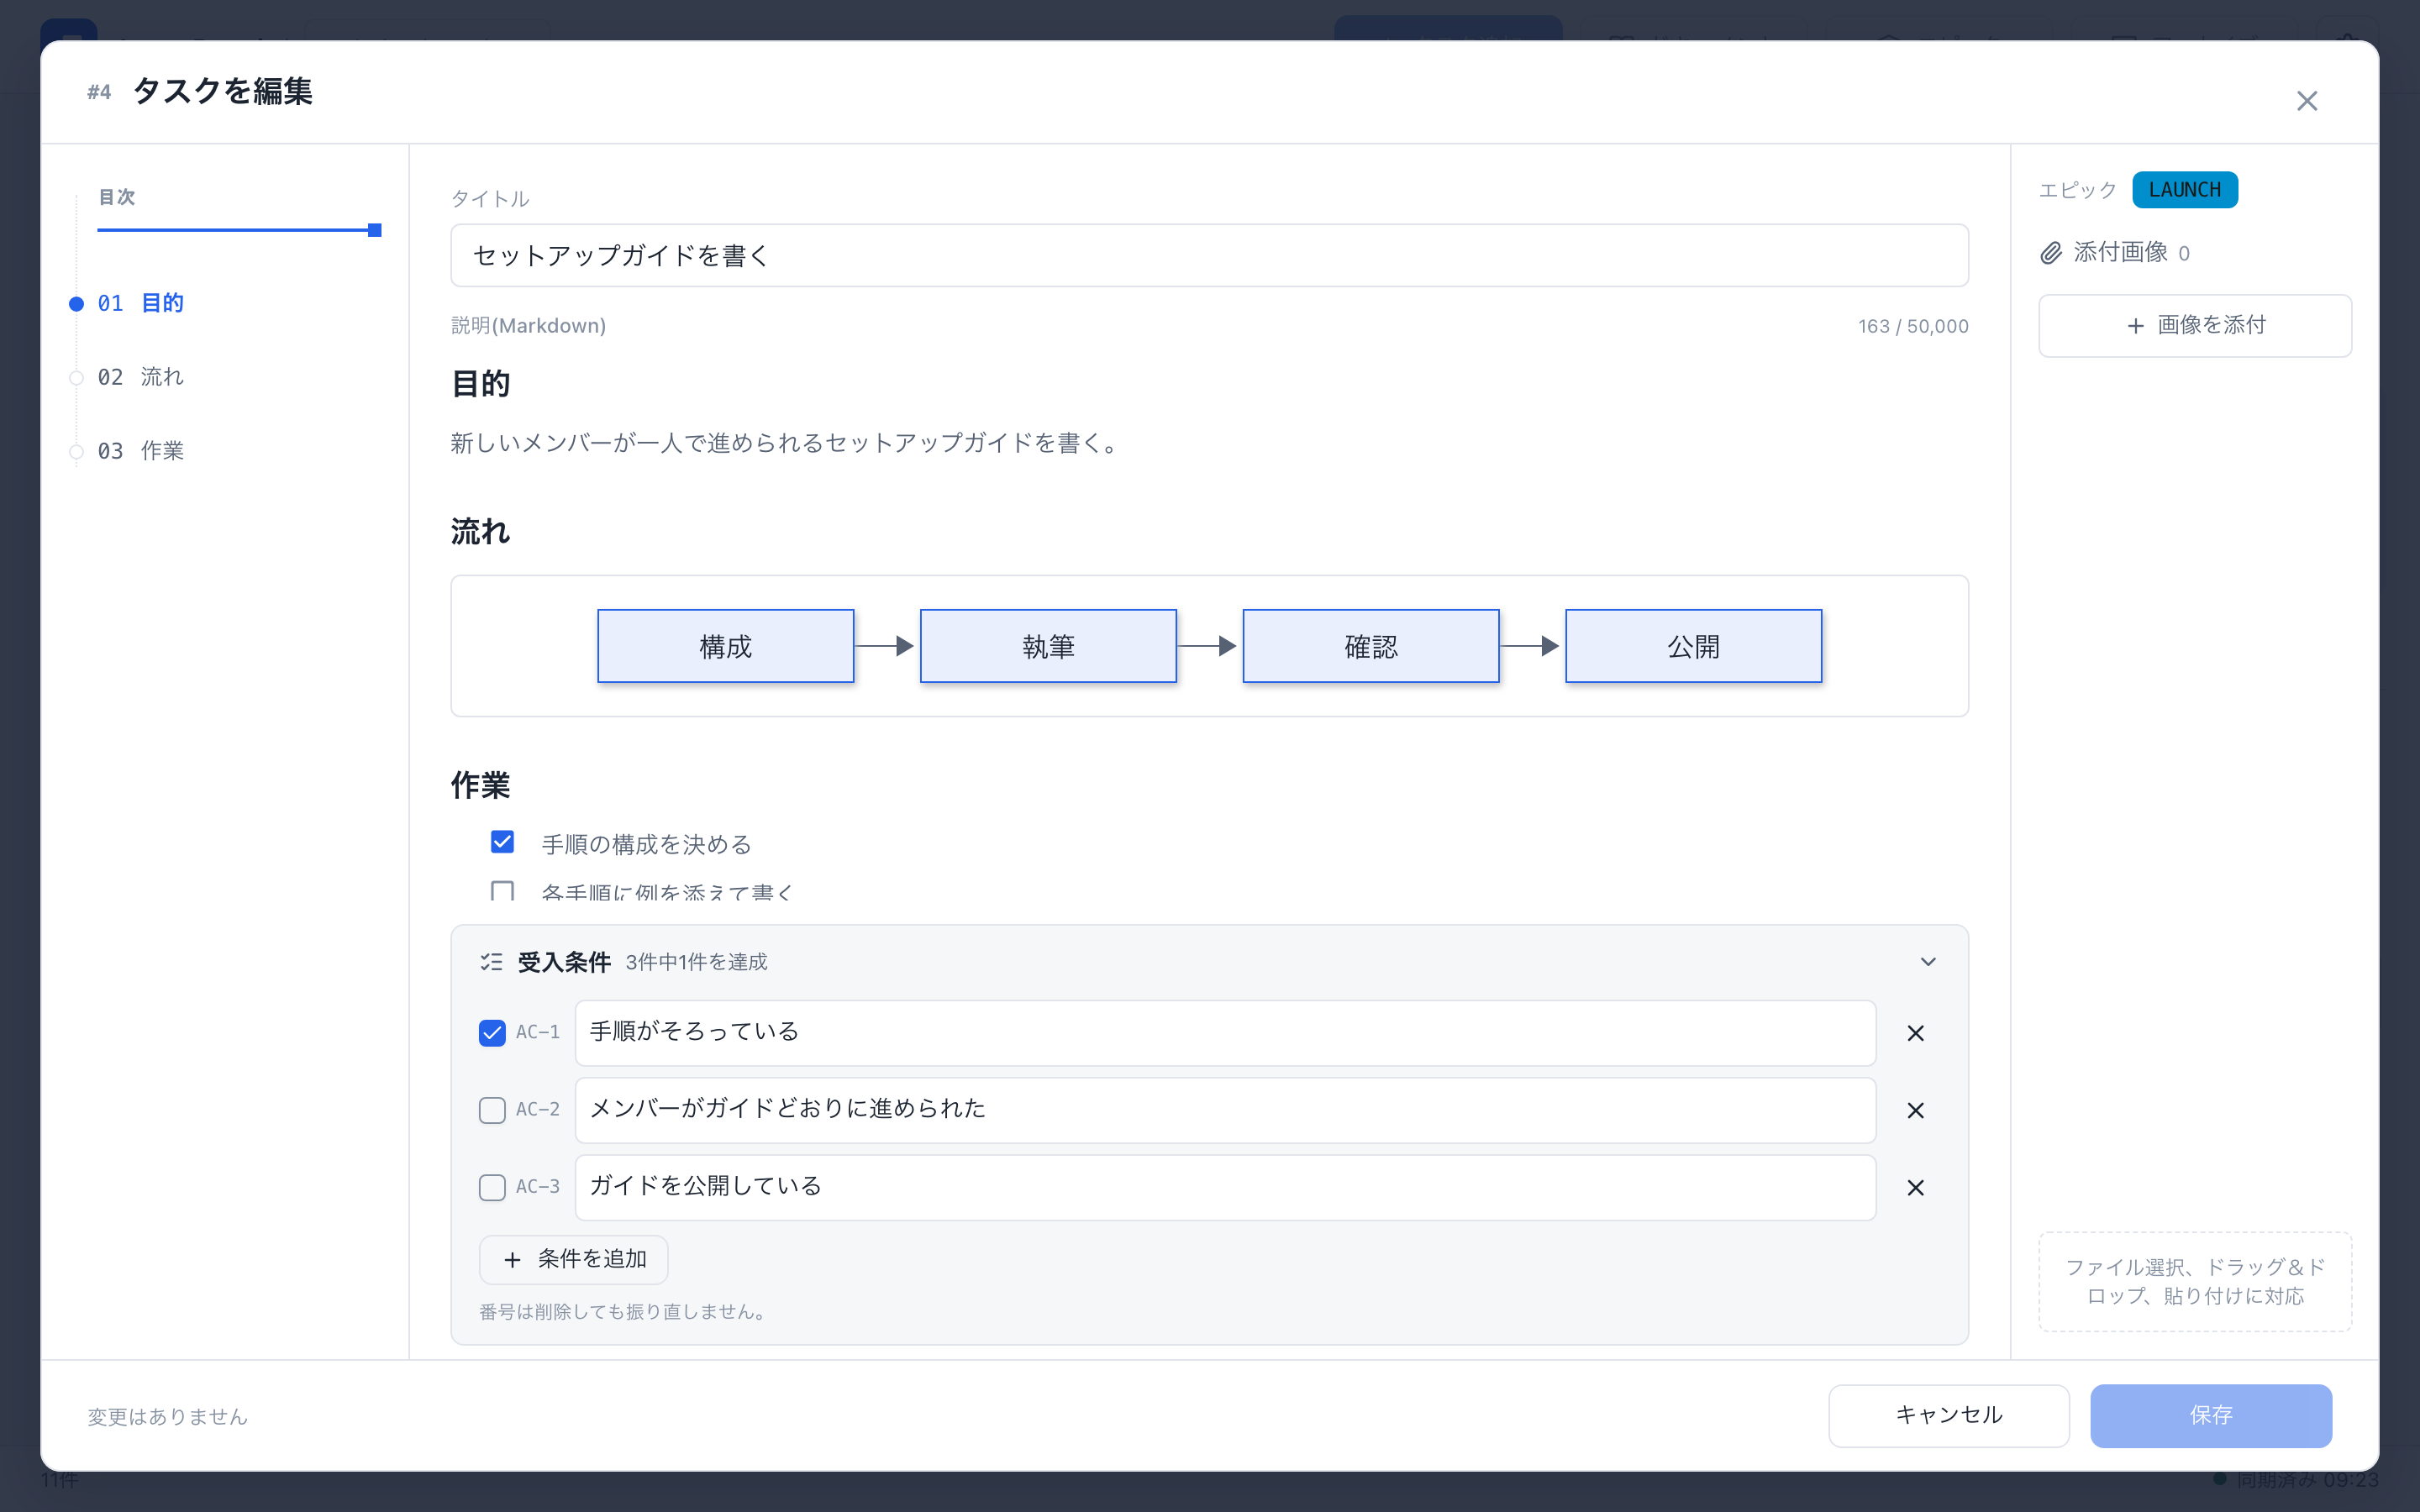Viewport: 2420px width, 1512px height.
Task: Remove the AC-3 condition with its X icon
Action: (1915, 1187)
